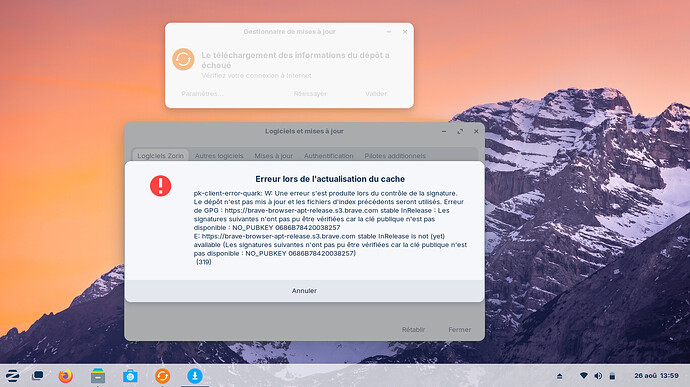Screen dimensions: 690x387
Task: Open the clock showing 26 aoû 13:59
Action: pos(656,376)
